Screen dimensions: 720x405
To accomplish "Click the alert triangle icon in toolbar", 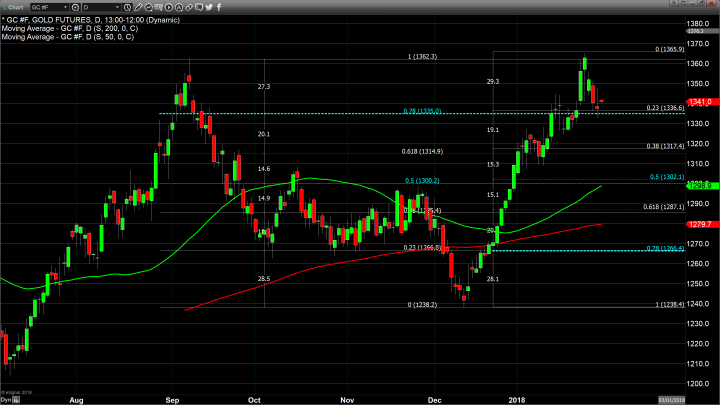I will point(179,7).
